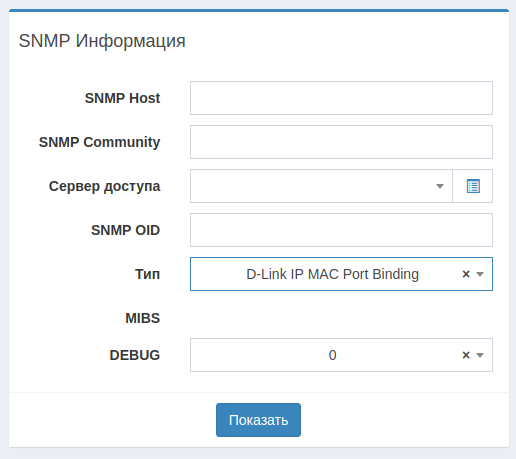Focus the SNMP OID input field

pos(341,230)
